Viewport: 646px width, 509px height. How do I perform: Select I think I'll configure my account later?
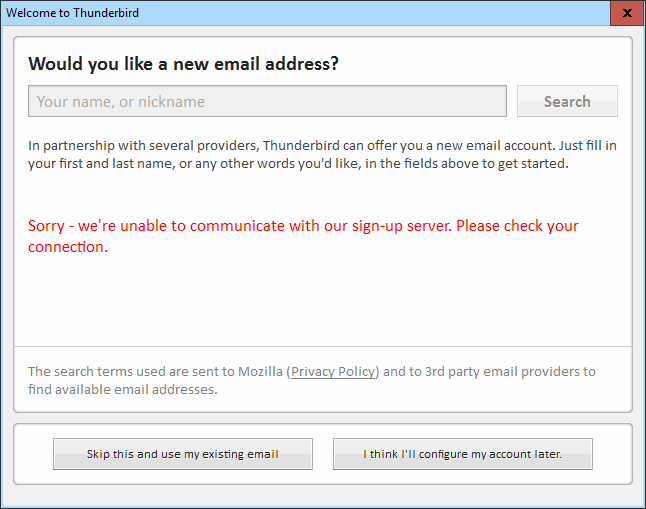click(x=462, y=454)
